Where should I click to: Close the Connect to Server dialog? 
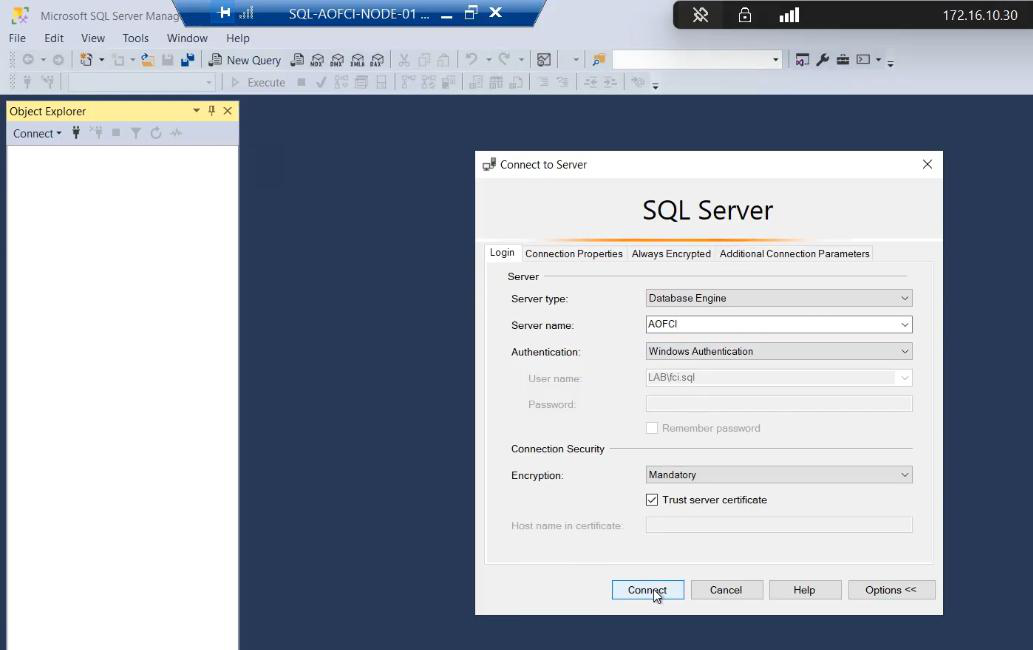(927, 164)
